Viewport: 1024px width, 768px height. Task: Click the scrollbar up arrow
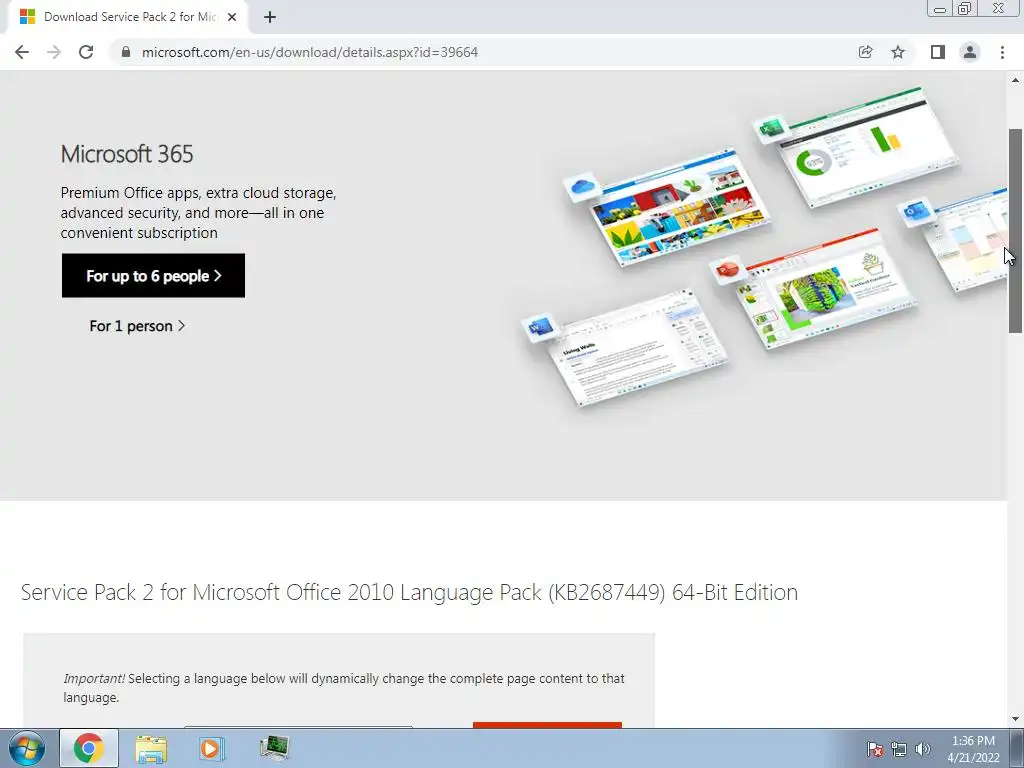coord(1015,80)
